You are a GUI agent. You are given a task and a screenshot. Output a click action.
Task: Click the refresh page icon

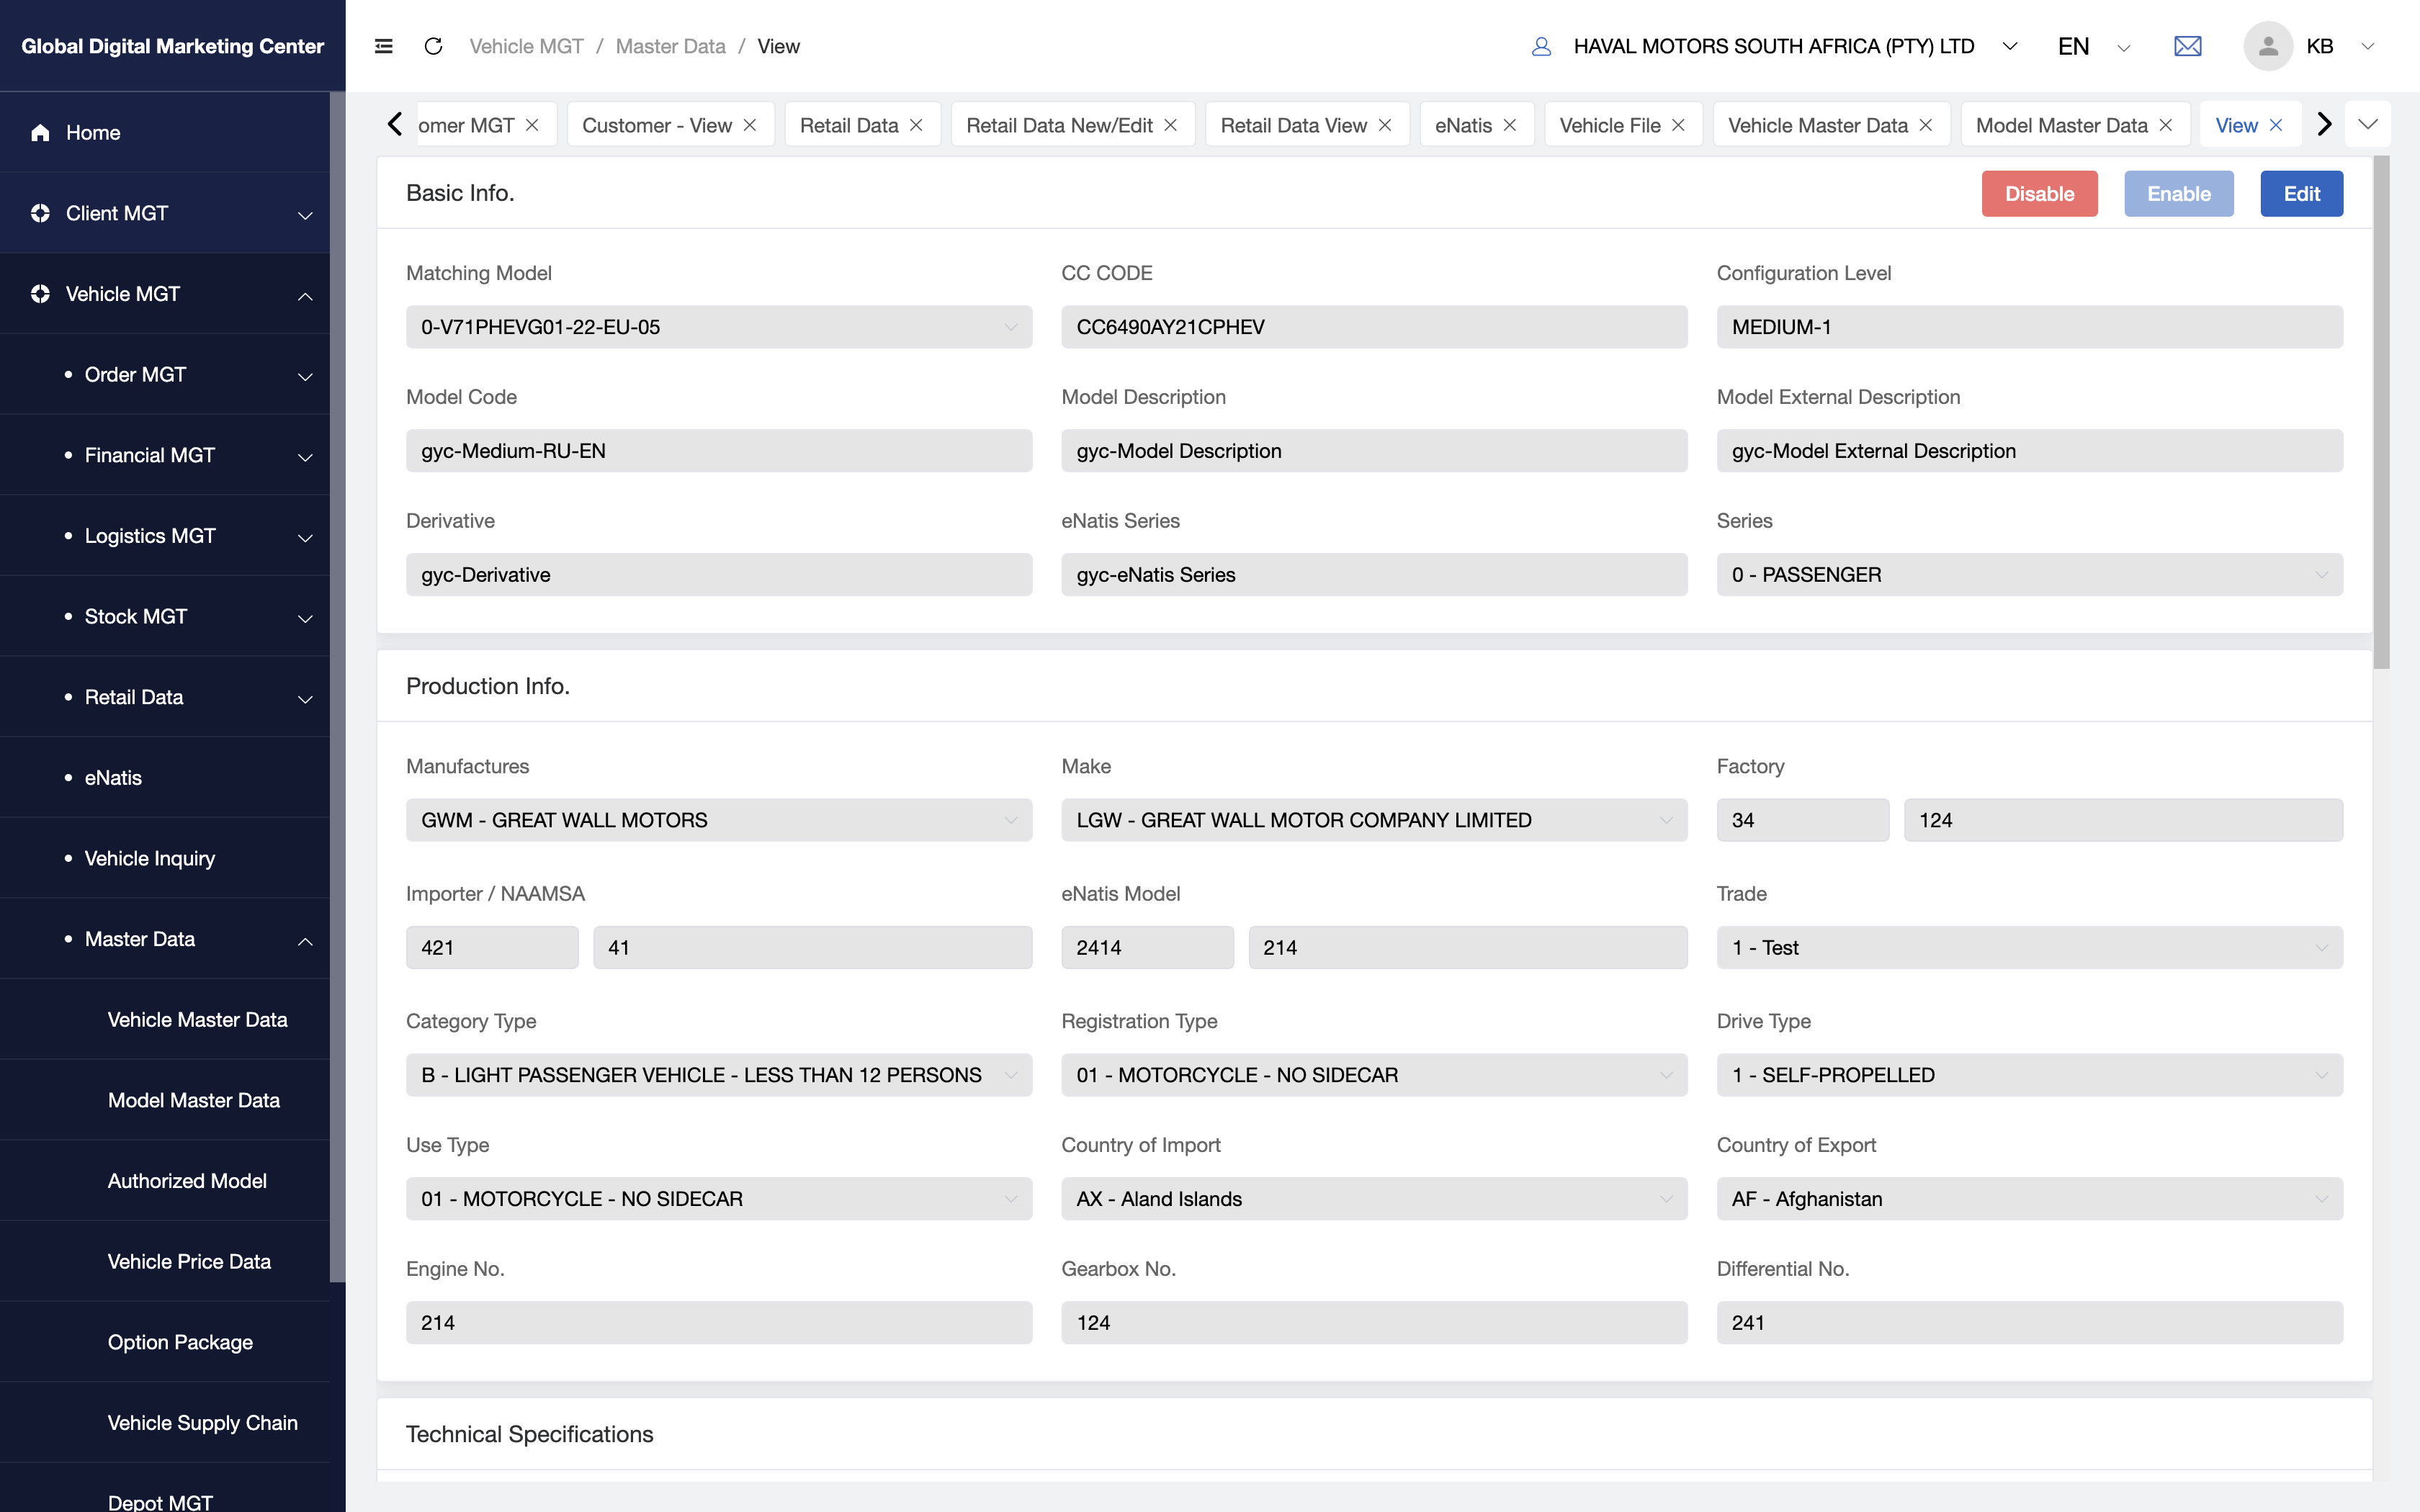coord(433,46)
